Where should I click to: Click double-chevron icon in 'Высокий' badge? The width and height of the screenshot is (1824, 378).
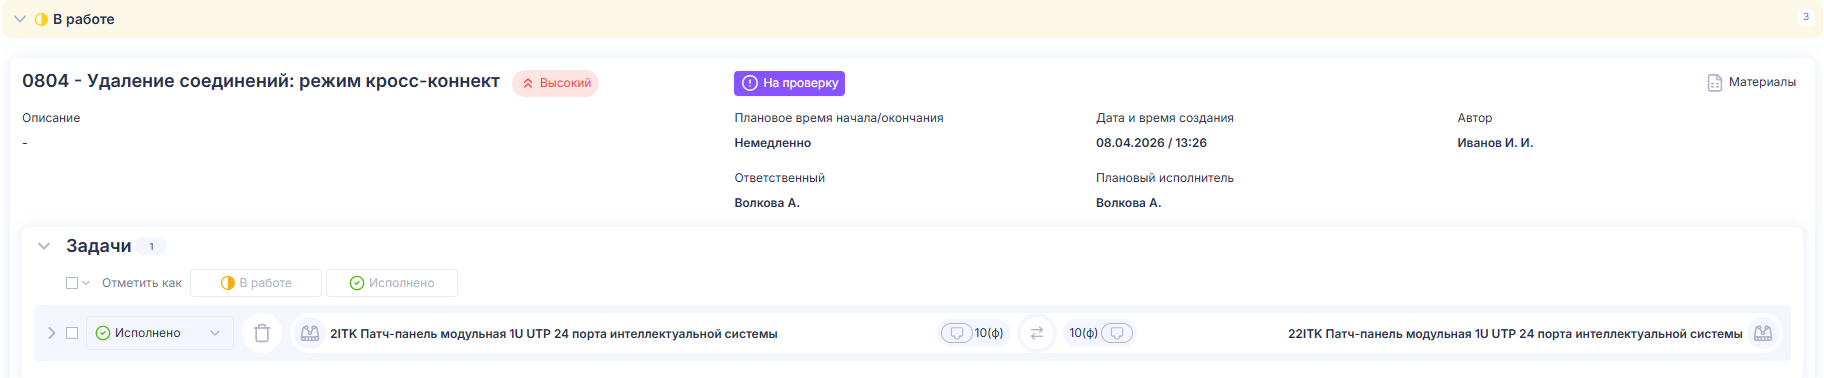pos(528,84)
